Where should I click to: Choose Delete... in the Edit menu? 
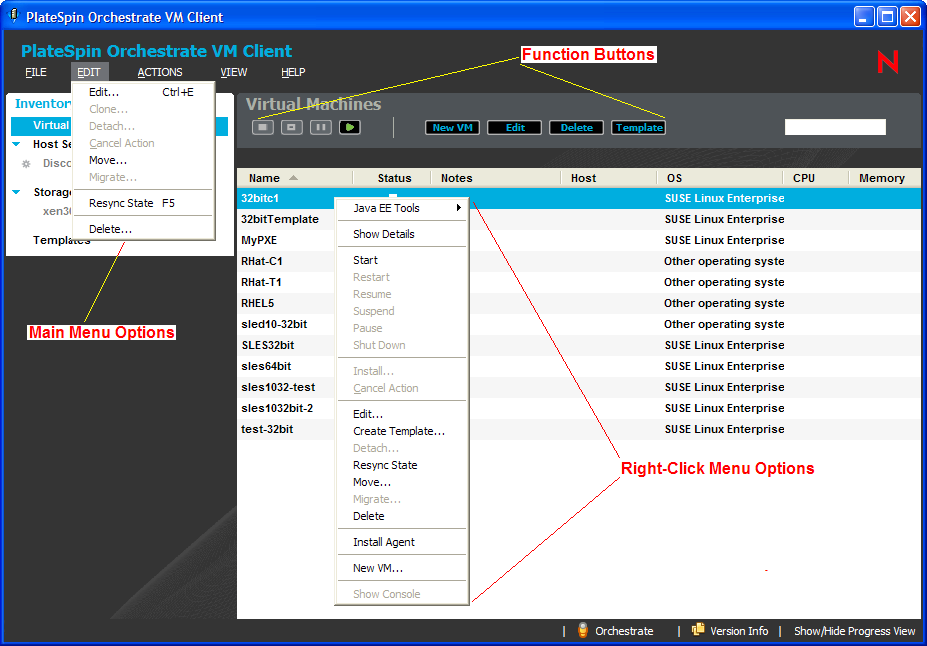142,229
